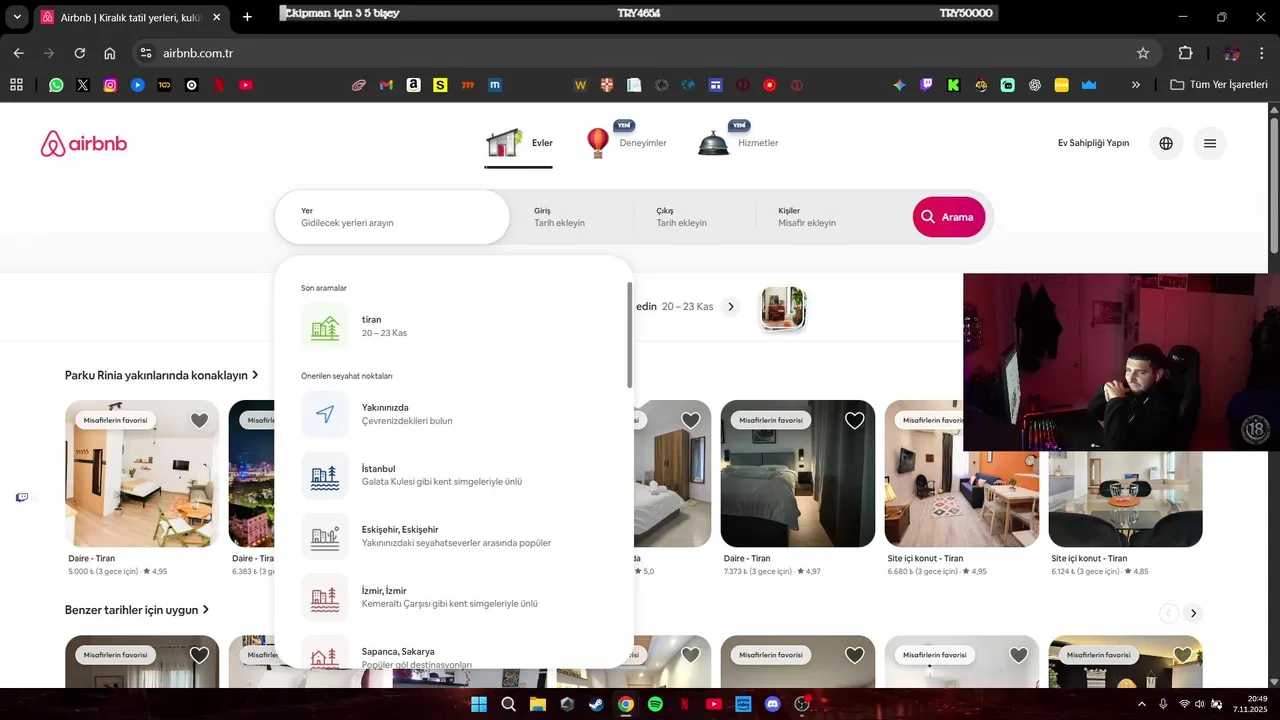Show next listings with the right carousel arrow
Viewport: 1280px width, 720px height.
click(1193, 613)
